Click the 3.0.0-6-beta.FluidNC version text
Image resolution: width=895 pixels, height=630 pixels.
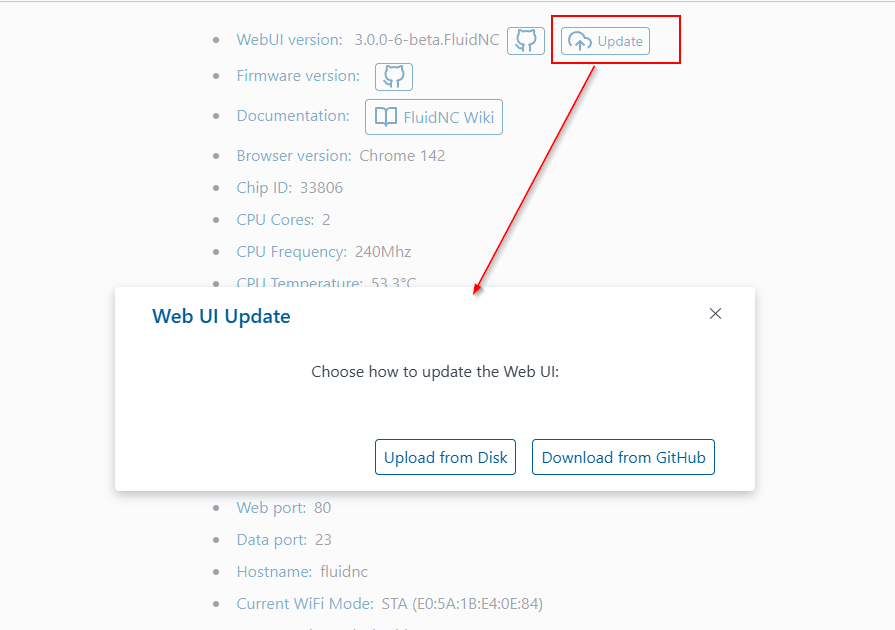[x=426, y=40]
